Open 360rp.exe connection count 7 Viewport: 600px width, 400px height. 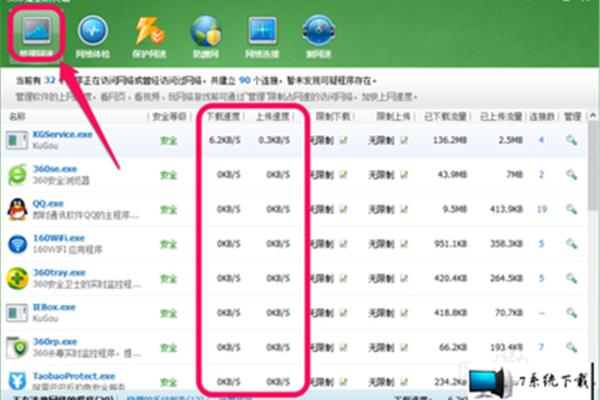click(541, 347)
